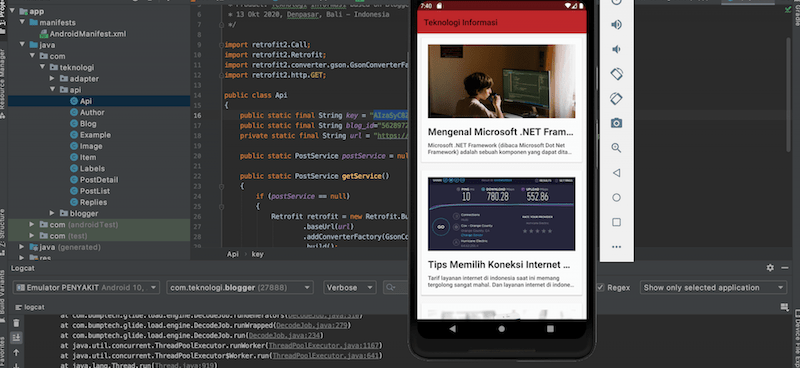800x368 pixels.
Task: Open the Blog class file
Action: tap(88, 124)
